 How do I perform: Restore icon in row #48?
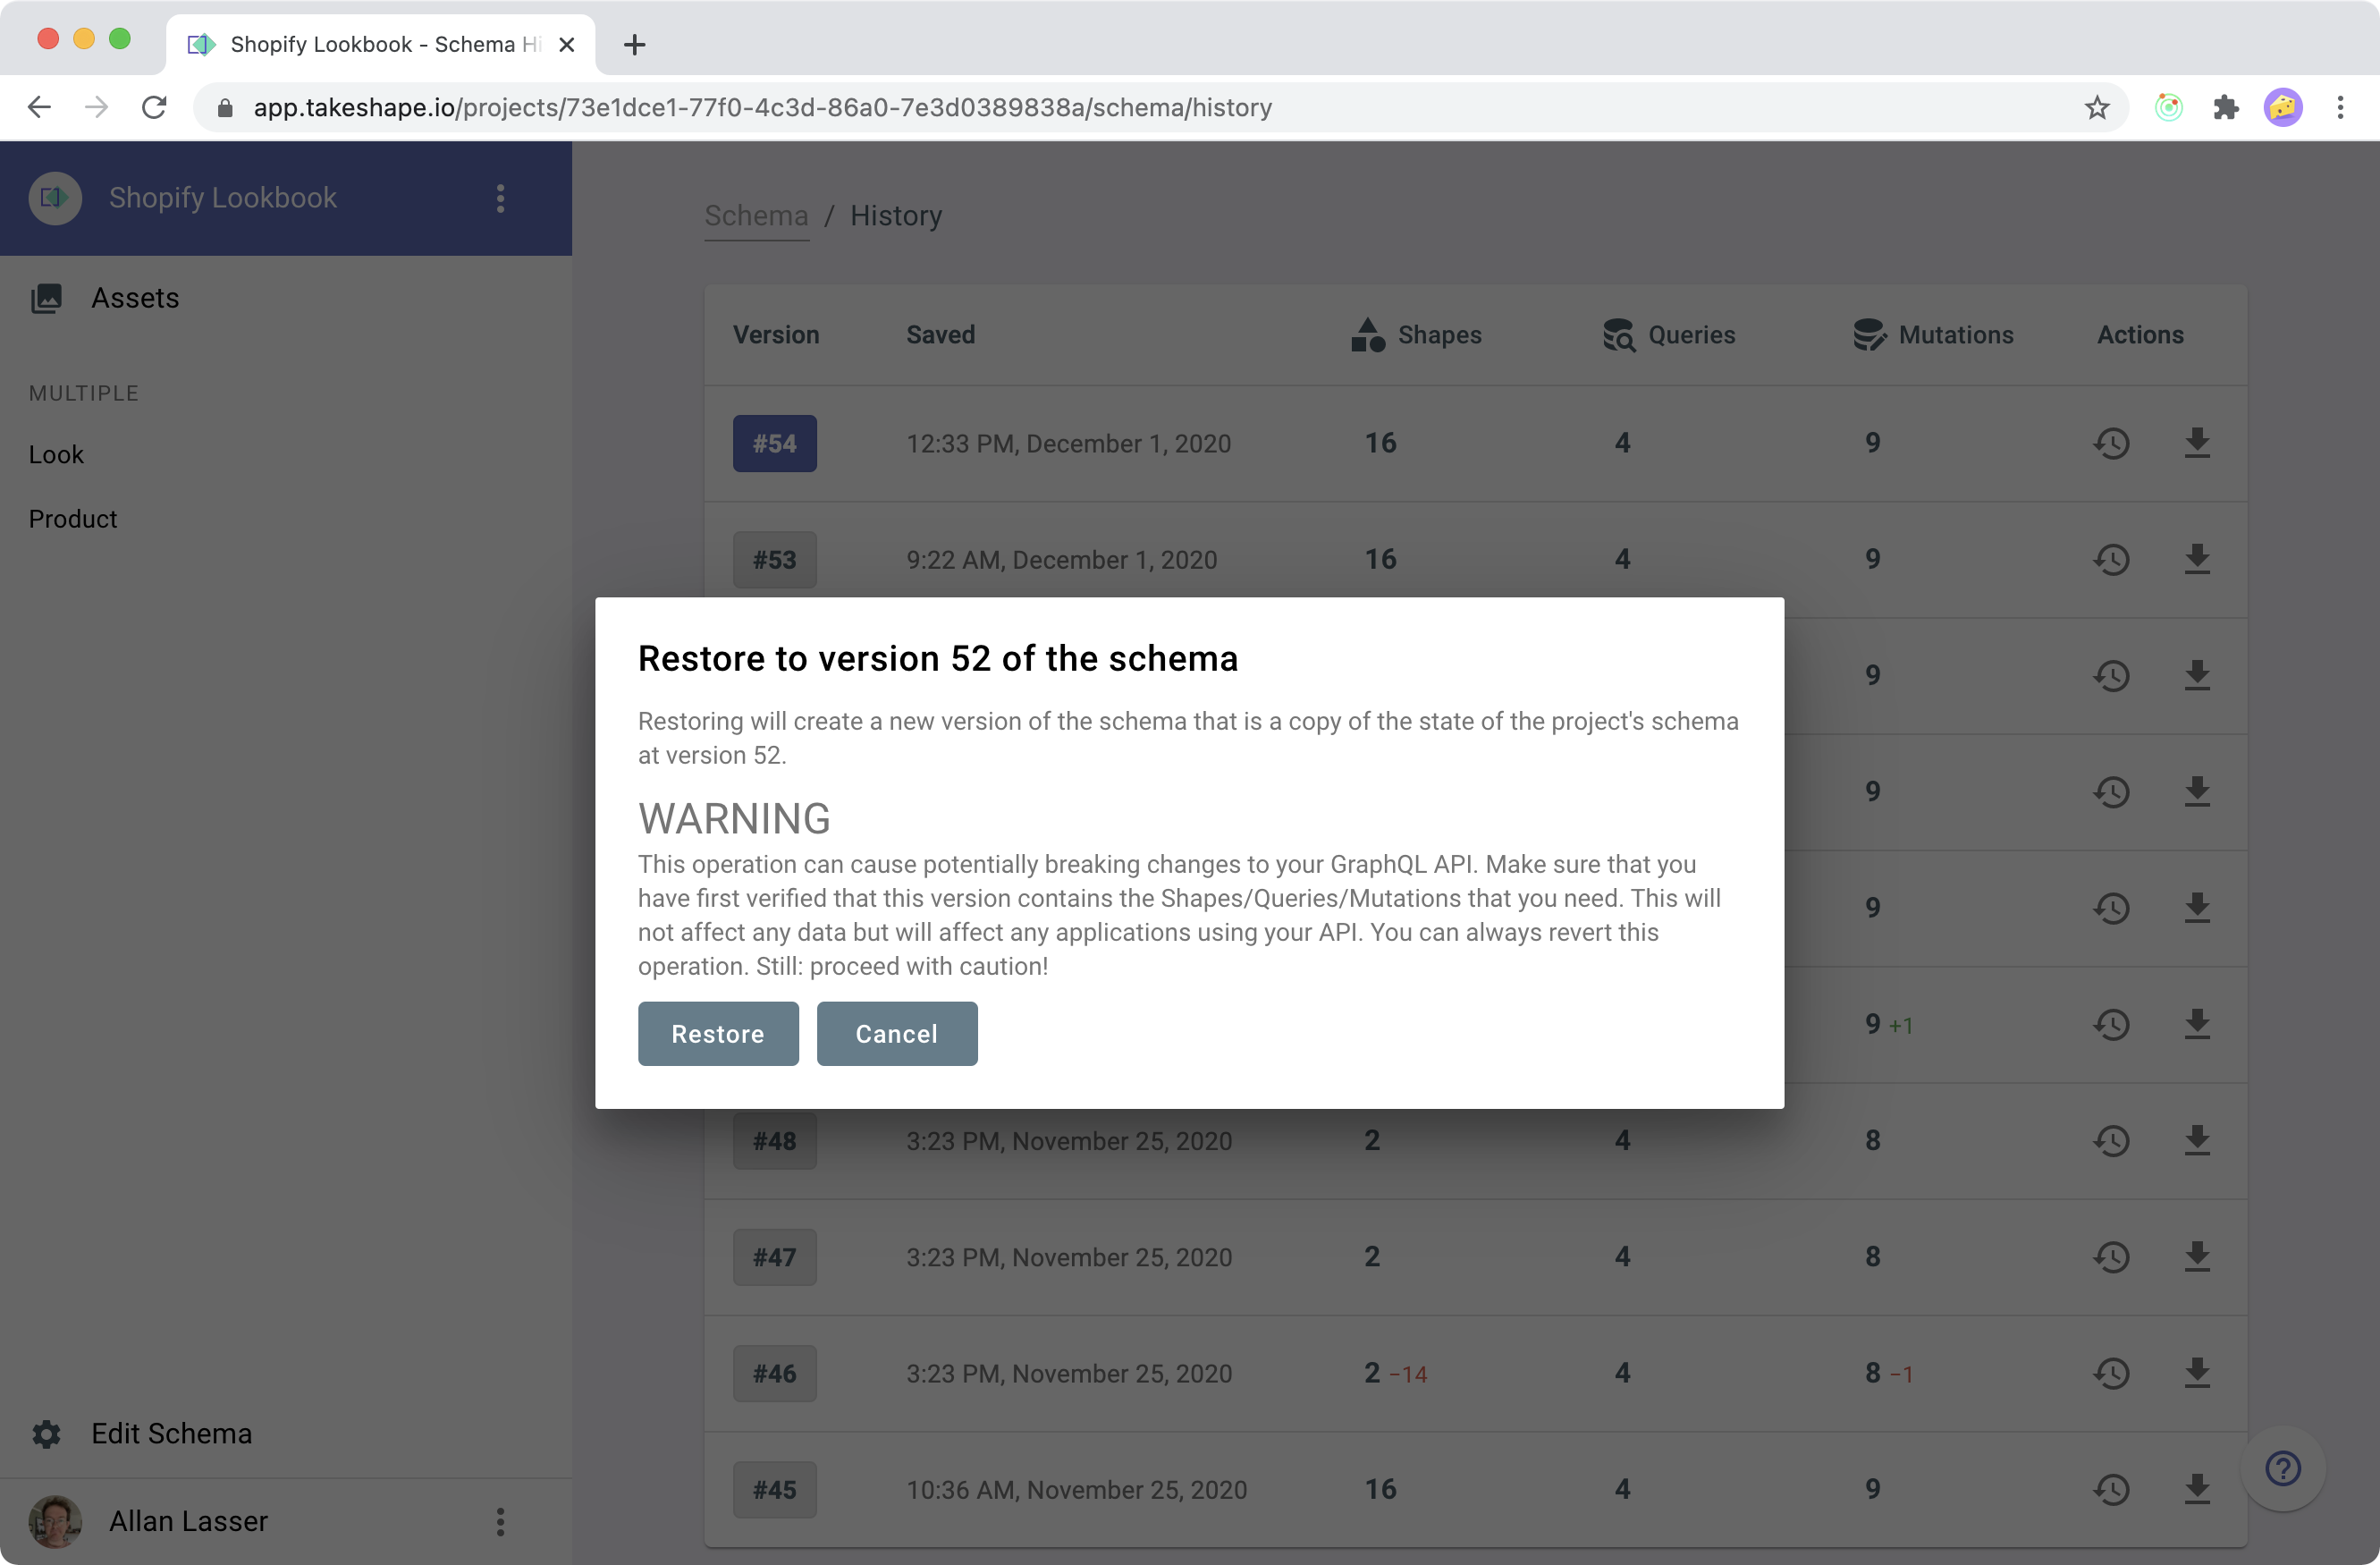point(2112,1141)
